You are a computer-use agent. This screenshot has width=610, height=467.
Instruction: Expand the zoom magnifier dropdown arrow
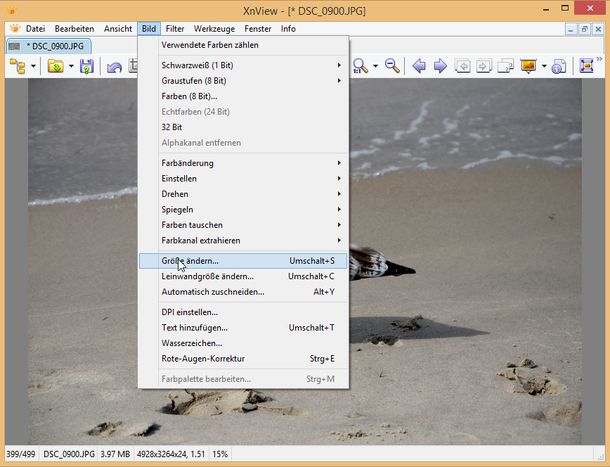coord(376,66)
